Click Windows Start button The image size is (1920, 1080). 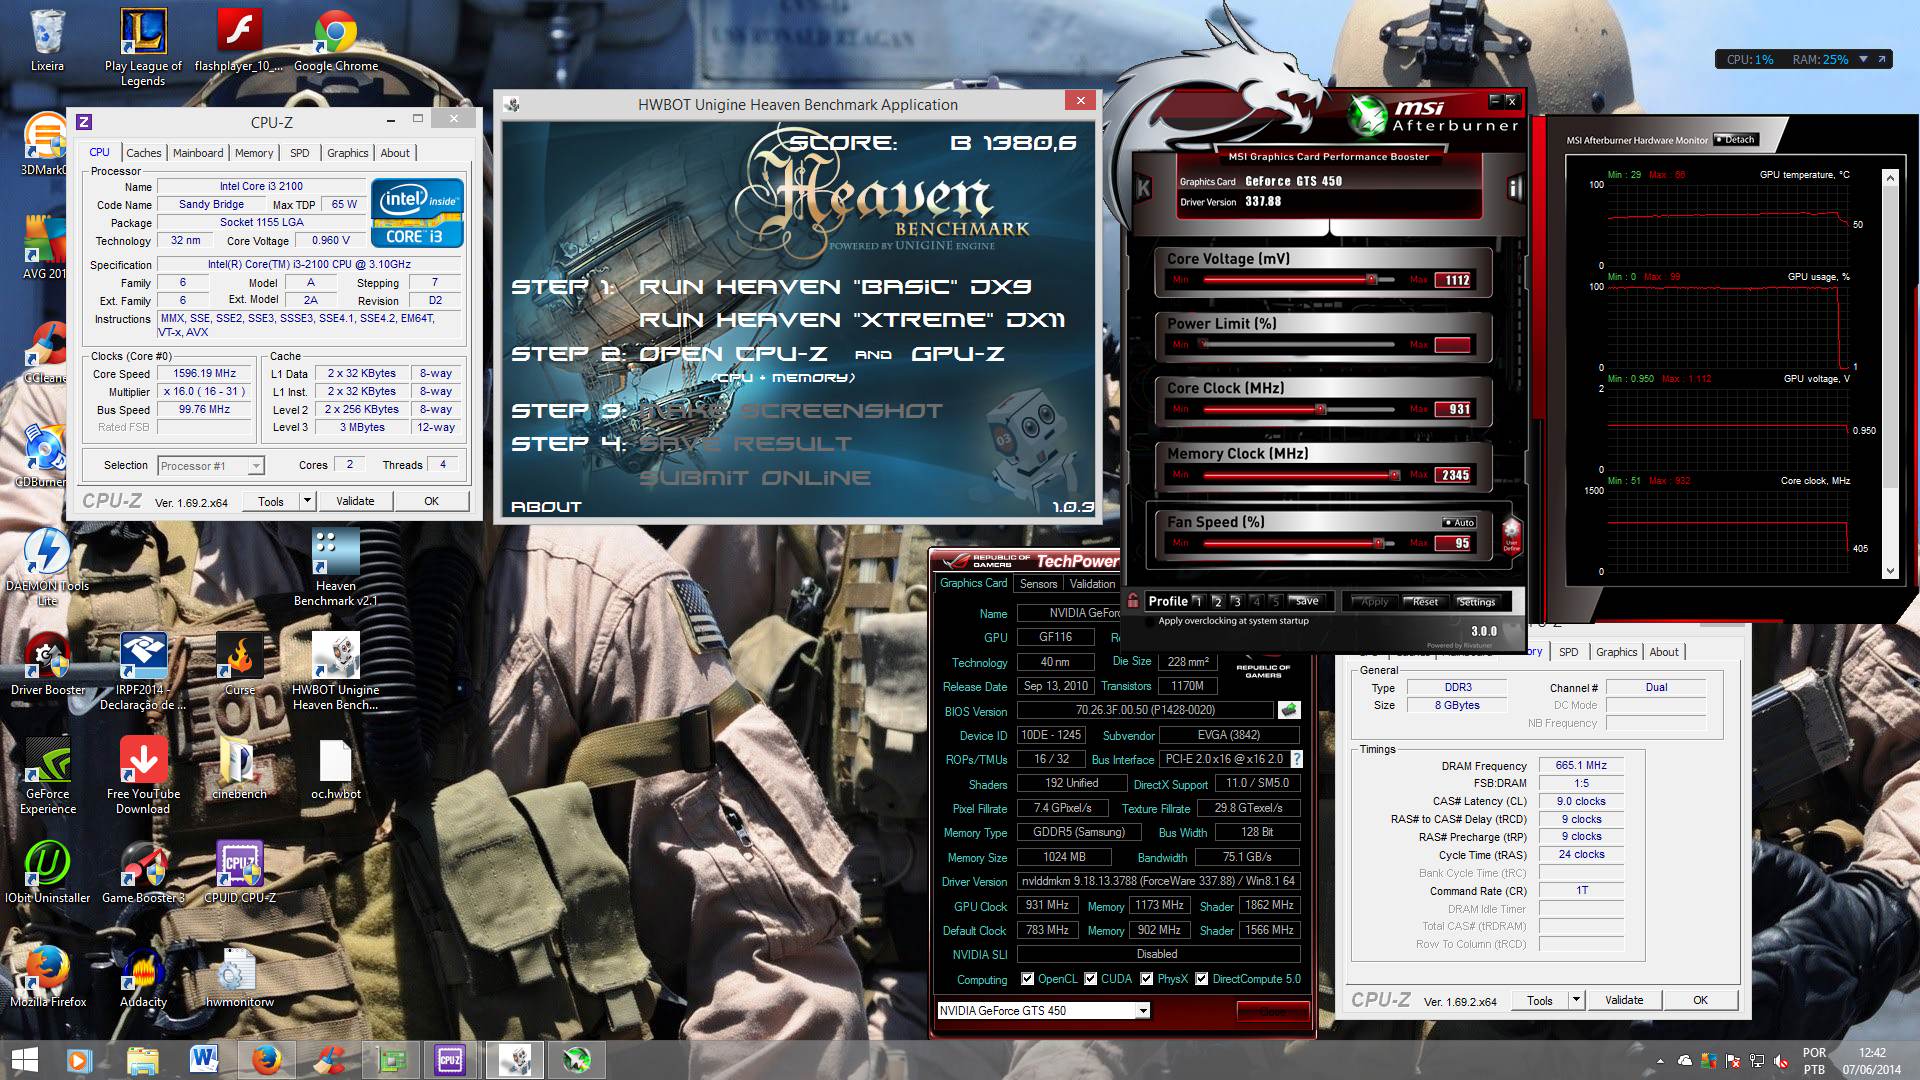point(24,1059)
